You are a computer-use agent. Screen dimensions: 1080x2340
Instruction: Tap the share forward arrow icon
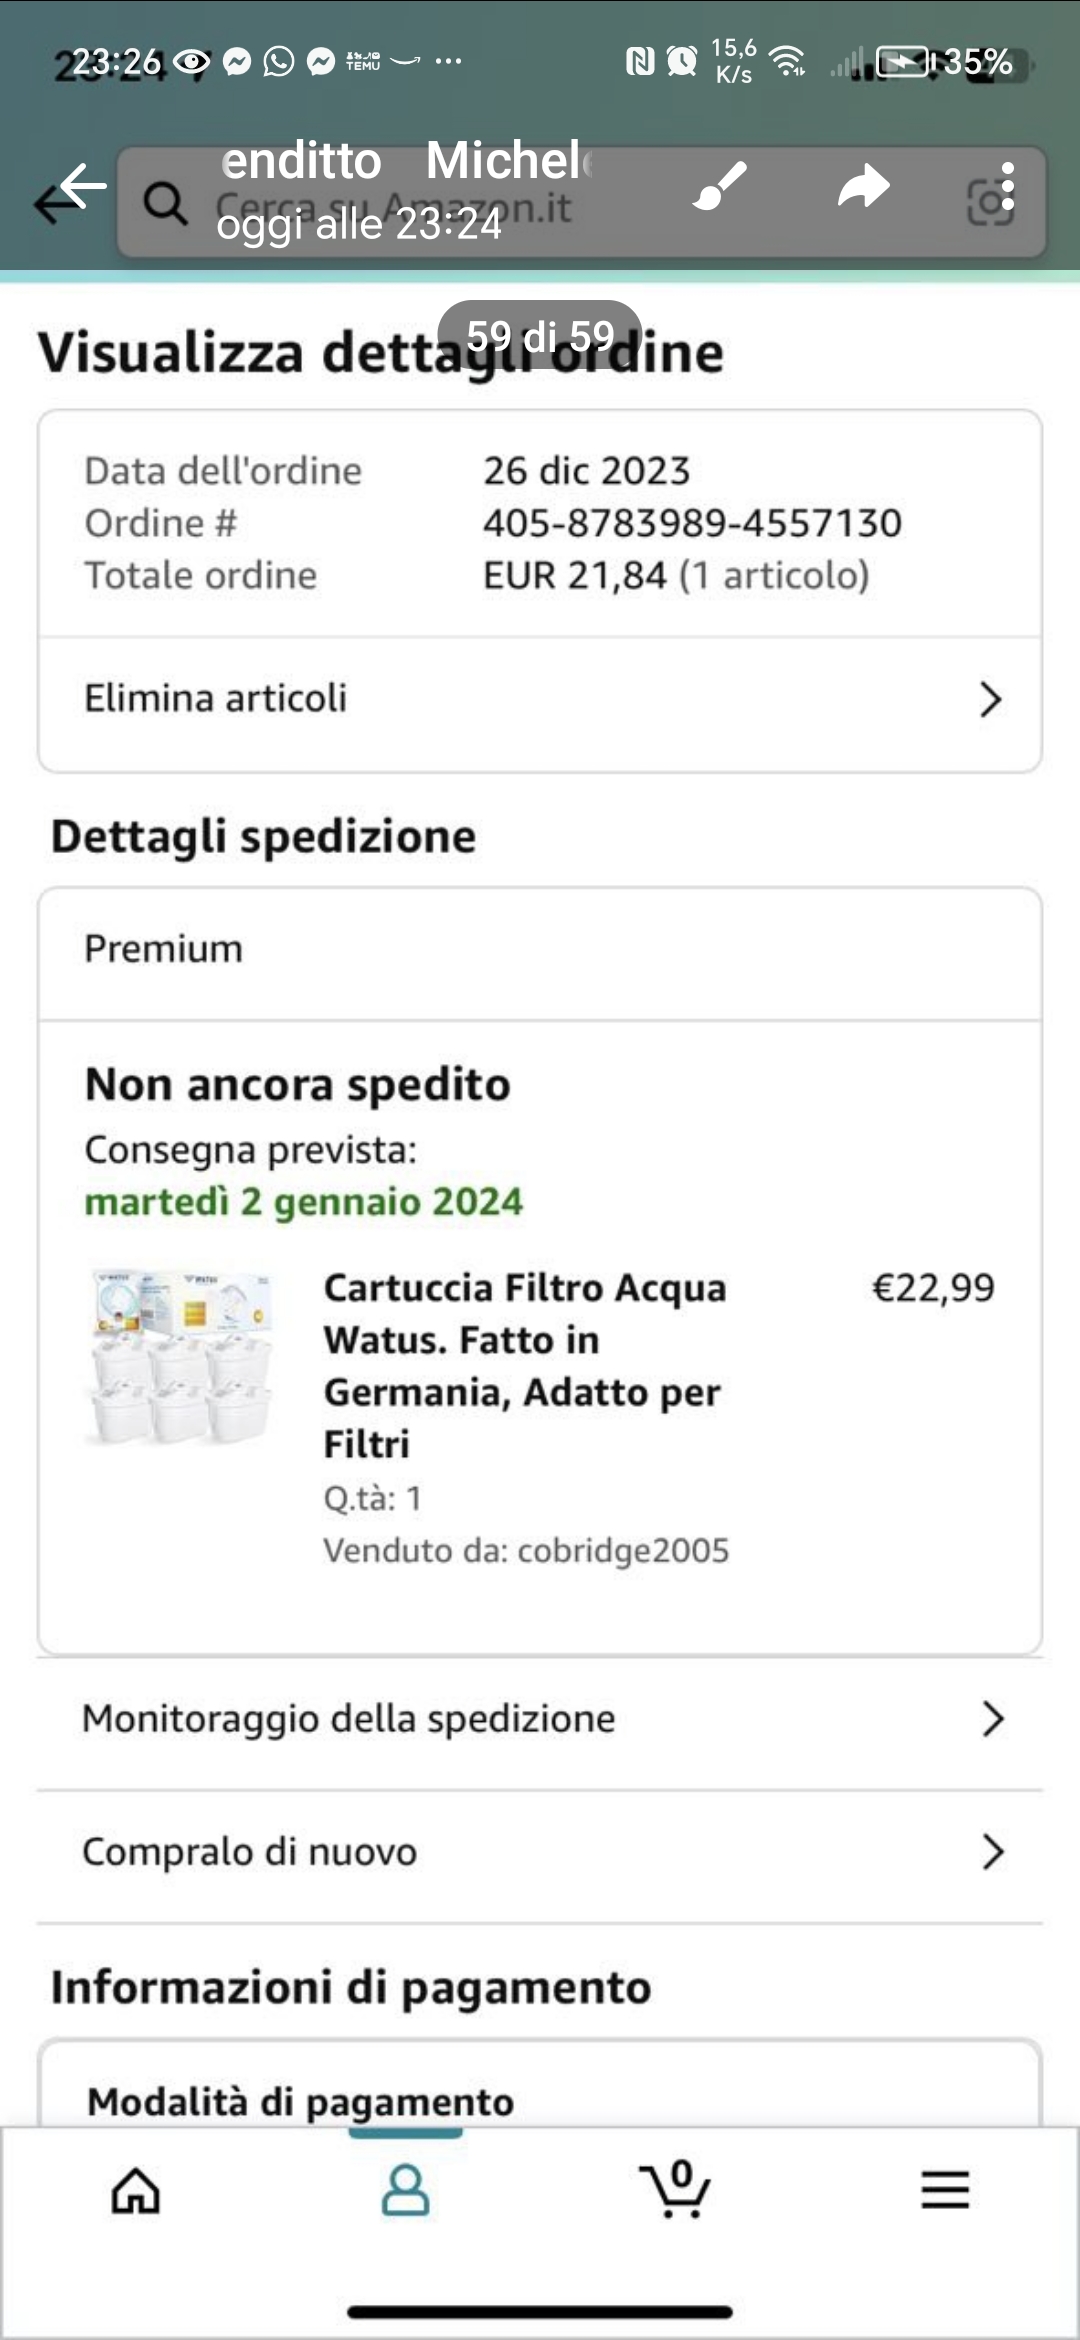coord(863,186)
